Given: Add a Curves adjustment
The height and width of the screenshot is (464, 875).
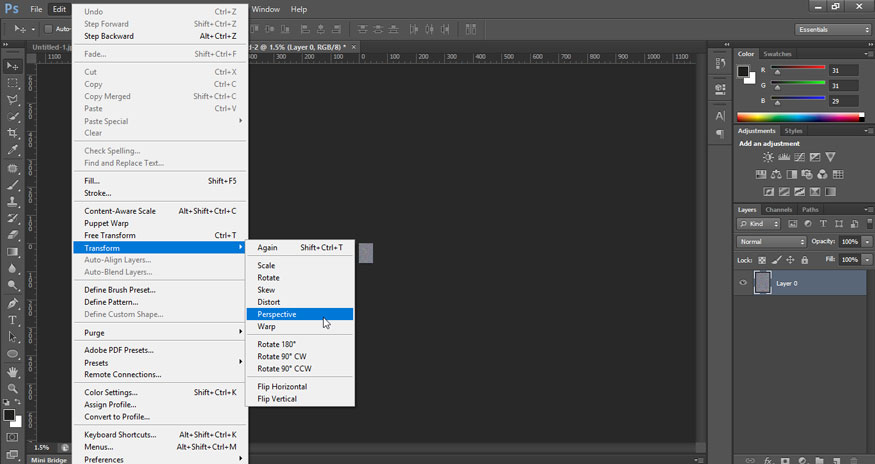Looking at the screenshot, I should (800, 157).
